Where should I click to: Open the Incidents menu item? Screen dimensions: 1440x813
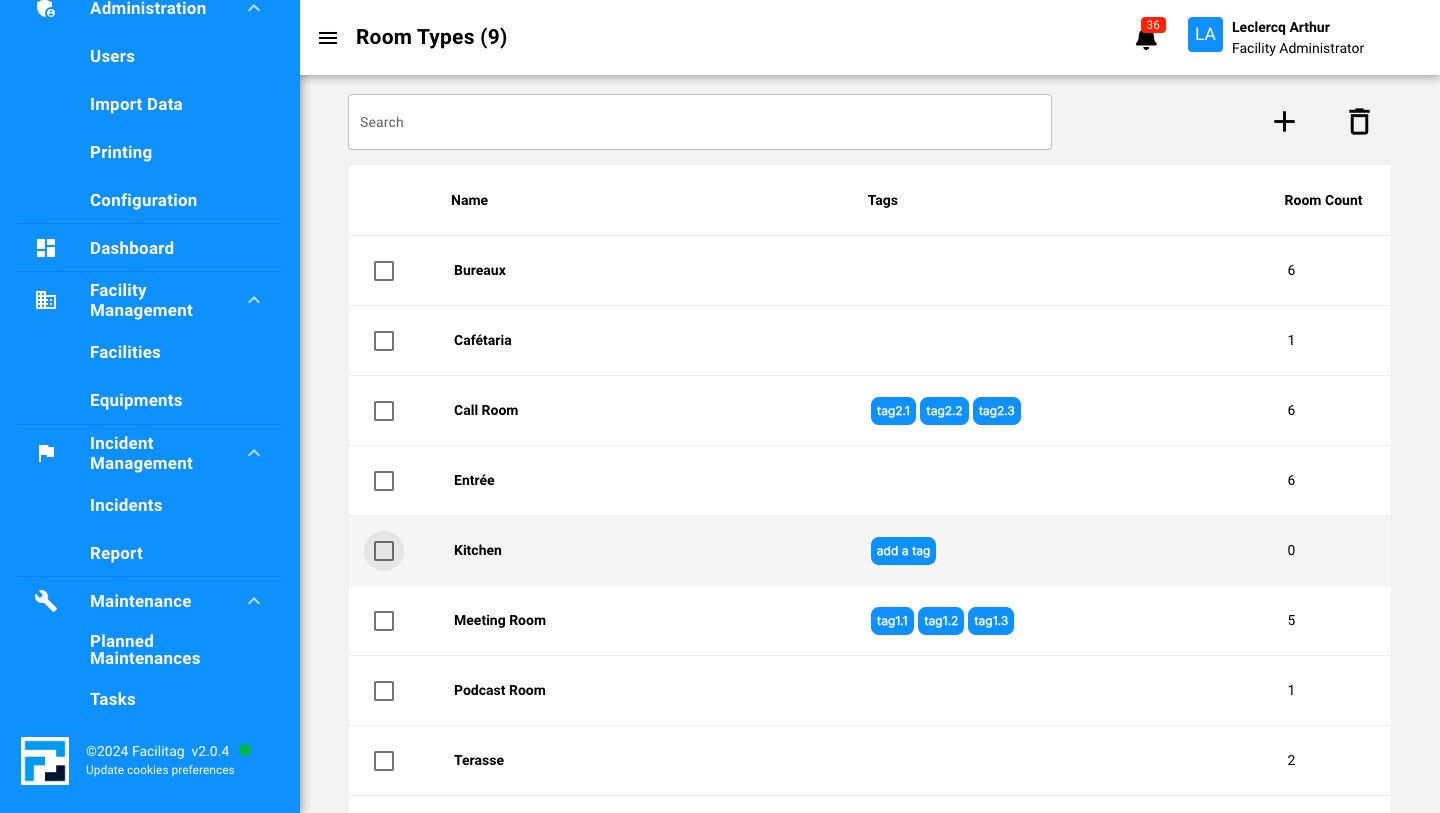tap(126, 505)
